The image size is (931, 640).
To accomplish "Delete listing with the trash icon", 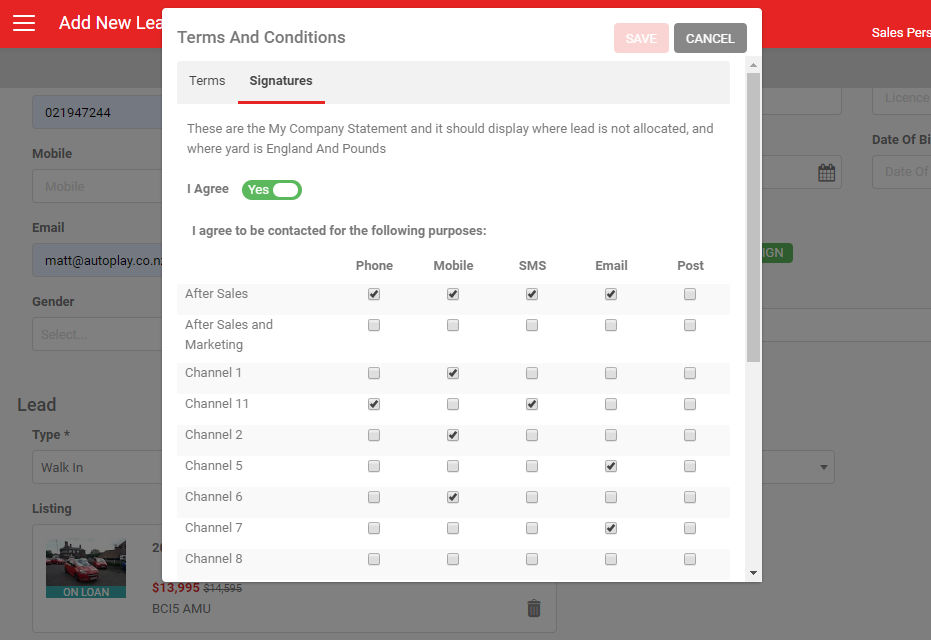I will [x=534, y=608].
